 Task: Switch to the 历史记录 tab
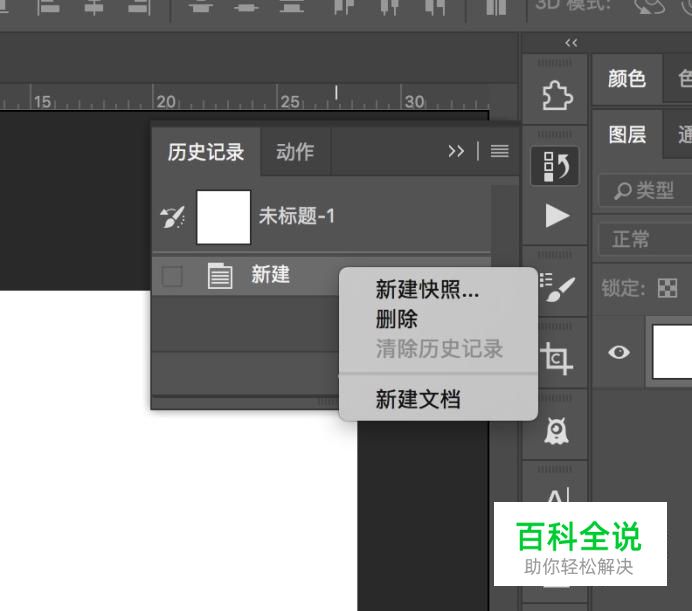click(206, 152)
